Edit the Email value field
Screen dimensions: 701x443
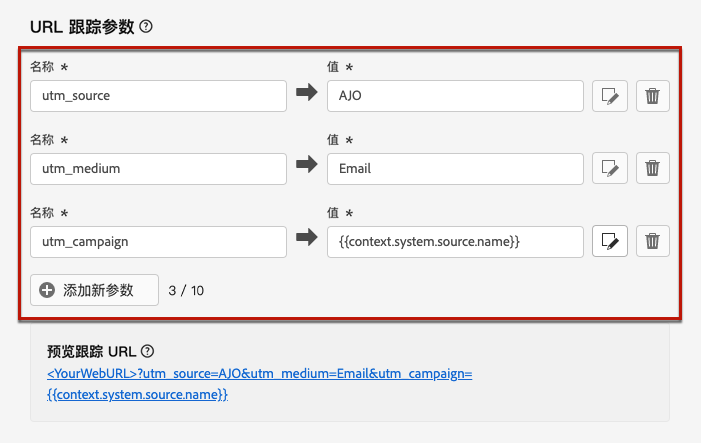[x=455, y=168]
